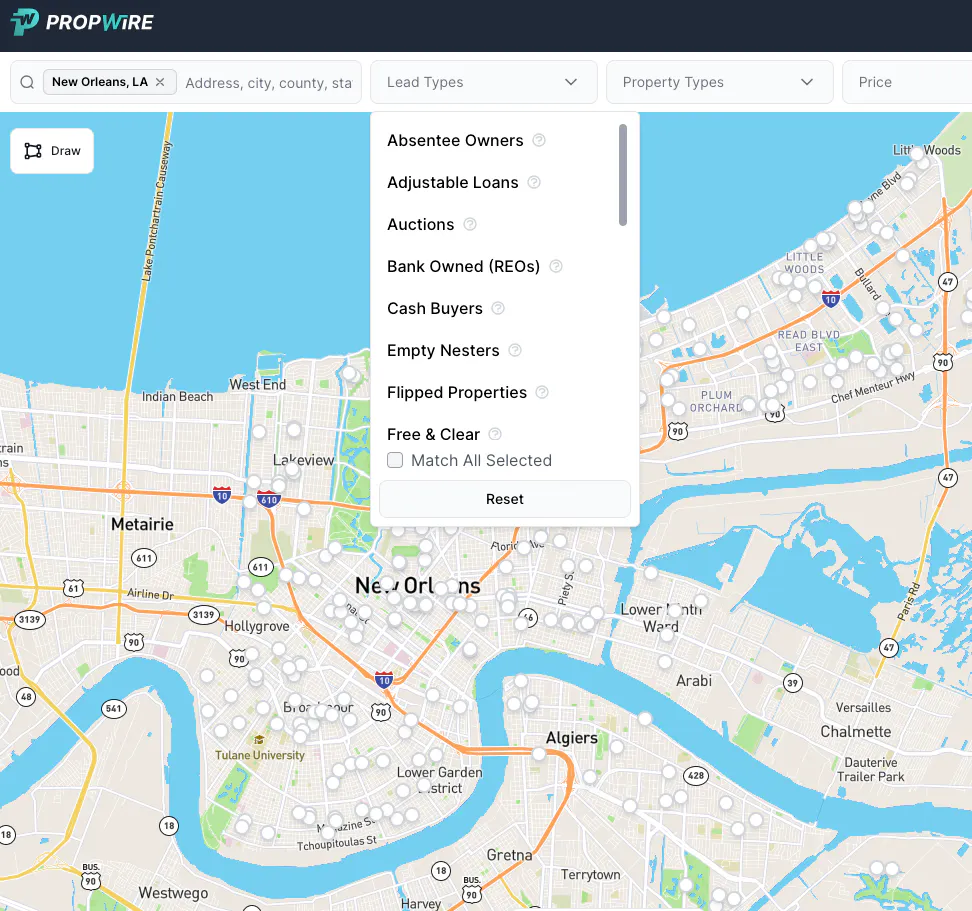Reset the lead type filters

(x=504, y=499)
